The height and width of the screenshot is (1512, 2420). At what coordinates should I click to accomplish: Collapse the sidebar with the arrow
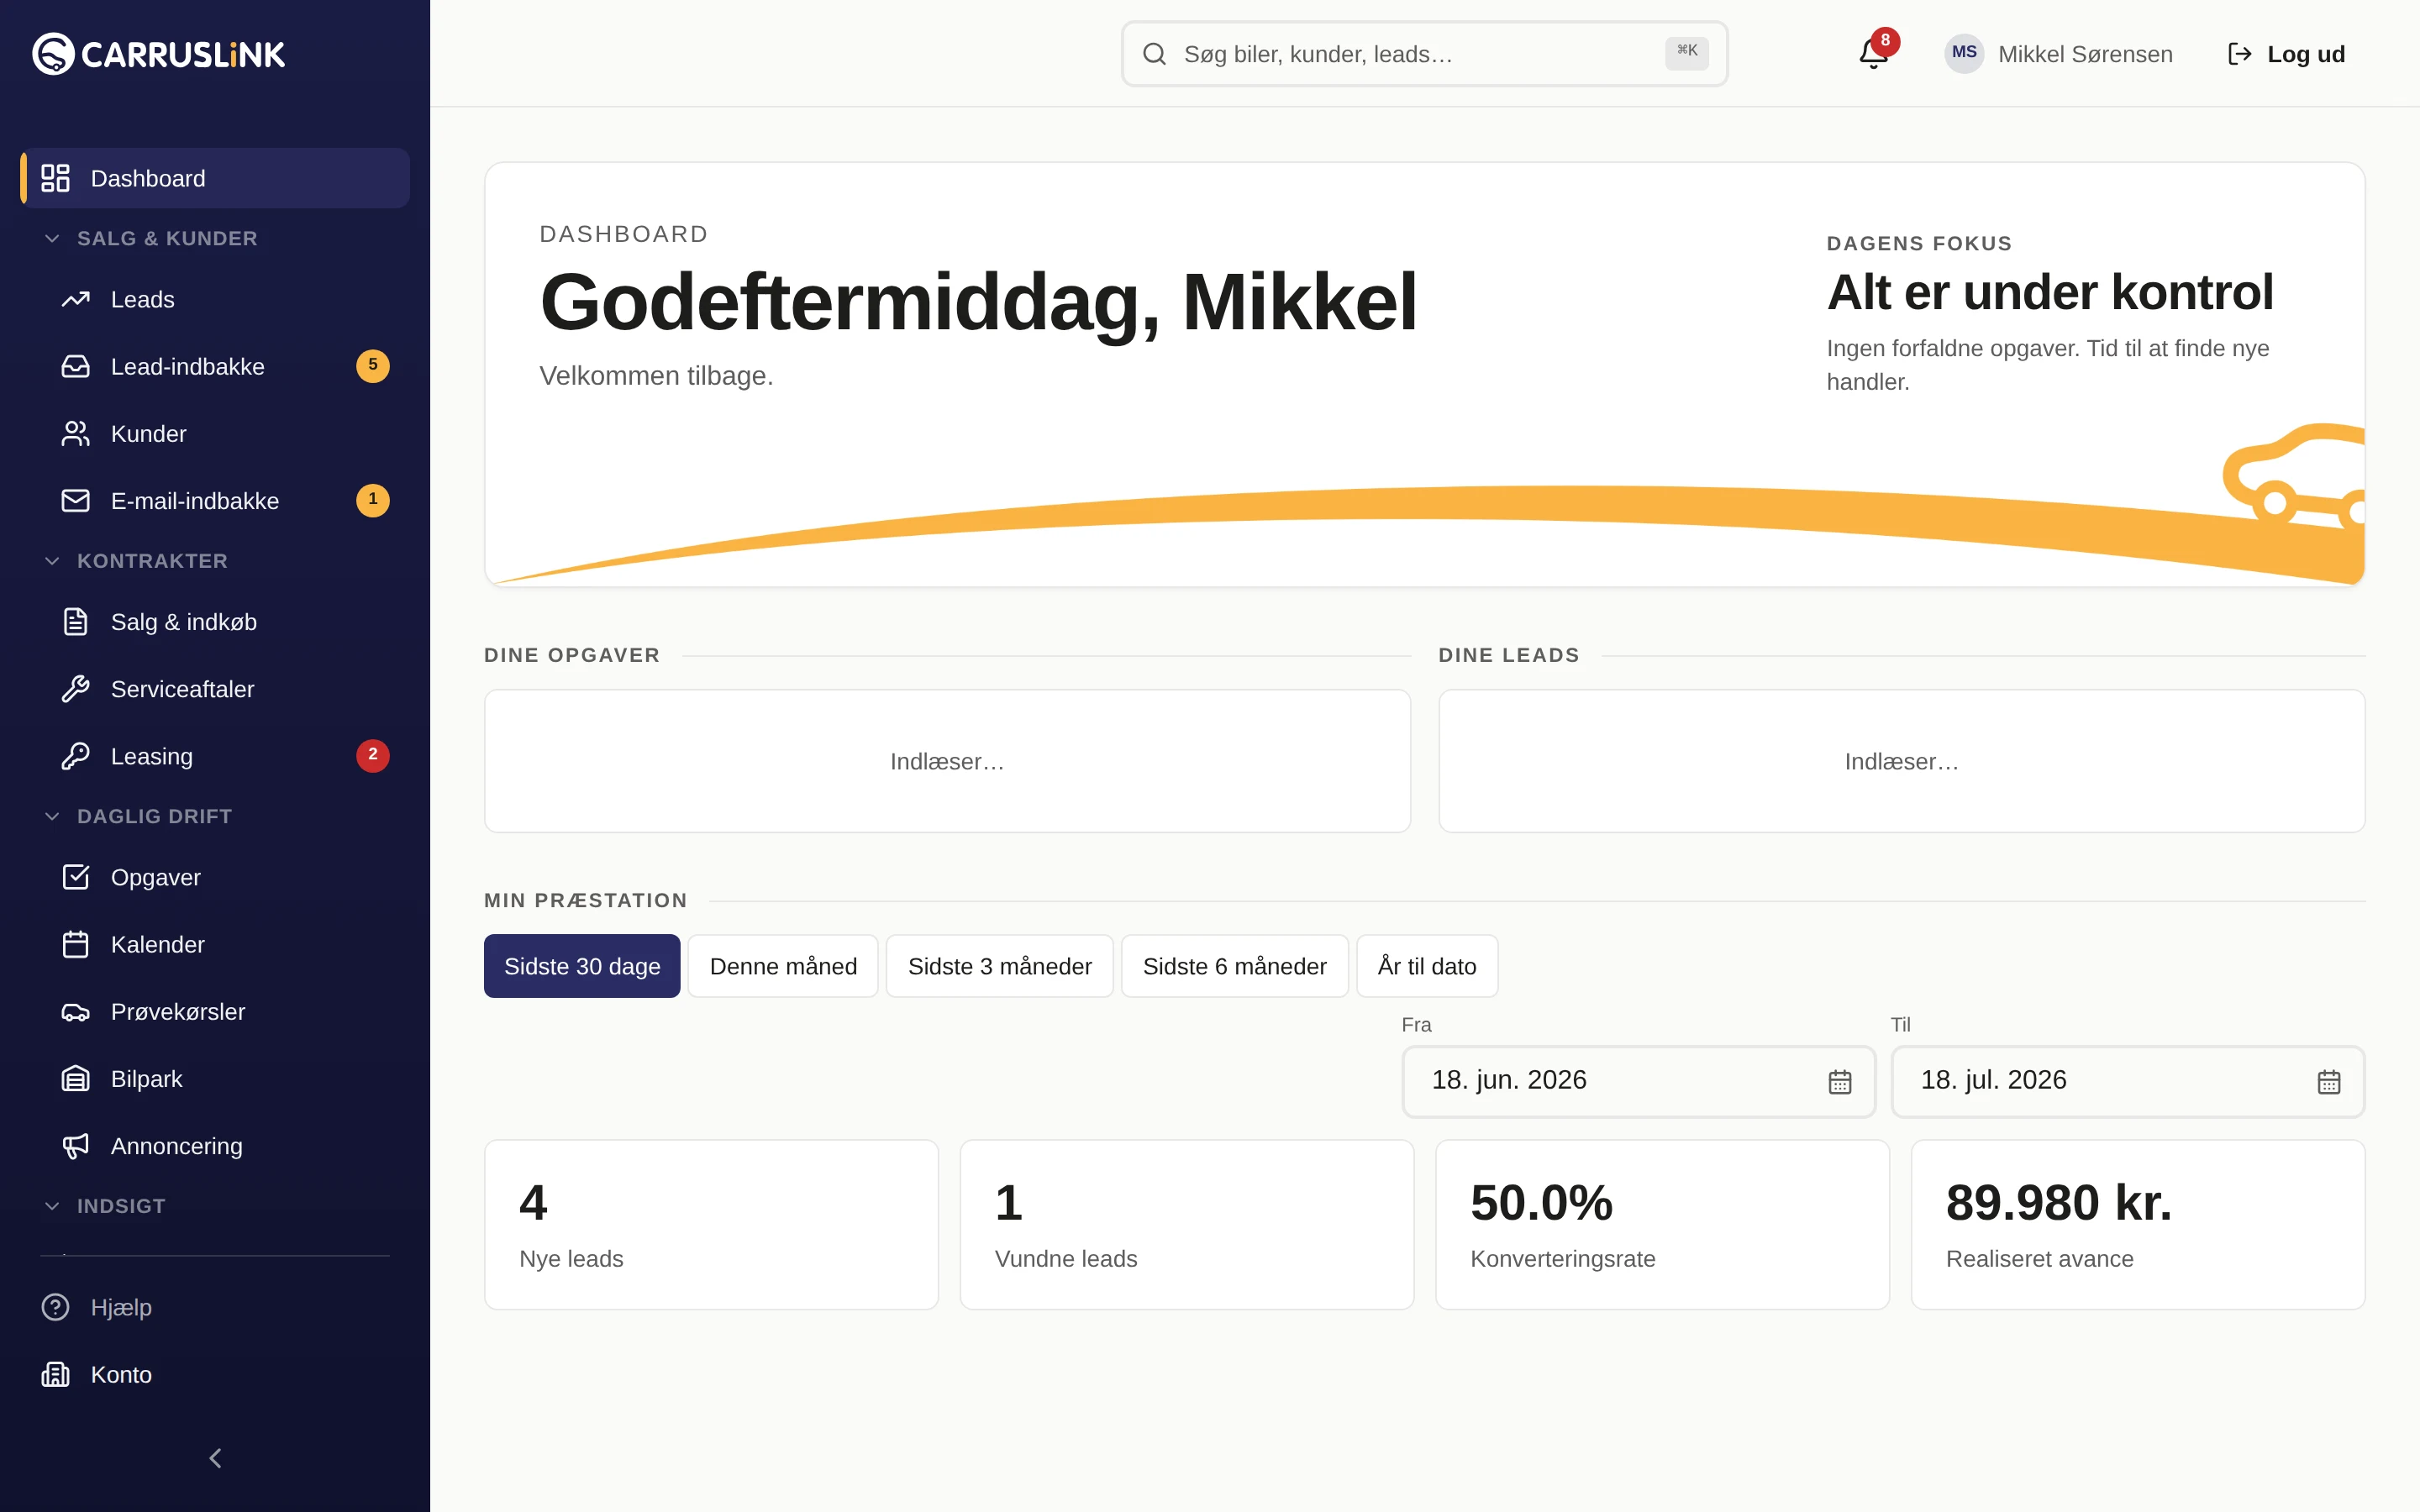(215, 1457)
